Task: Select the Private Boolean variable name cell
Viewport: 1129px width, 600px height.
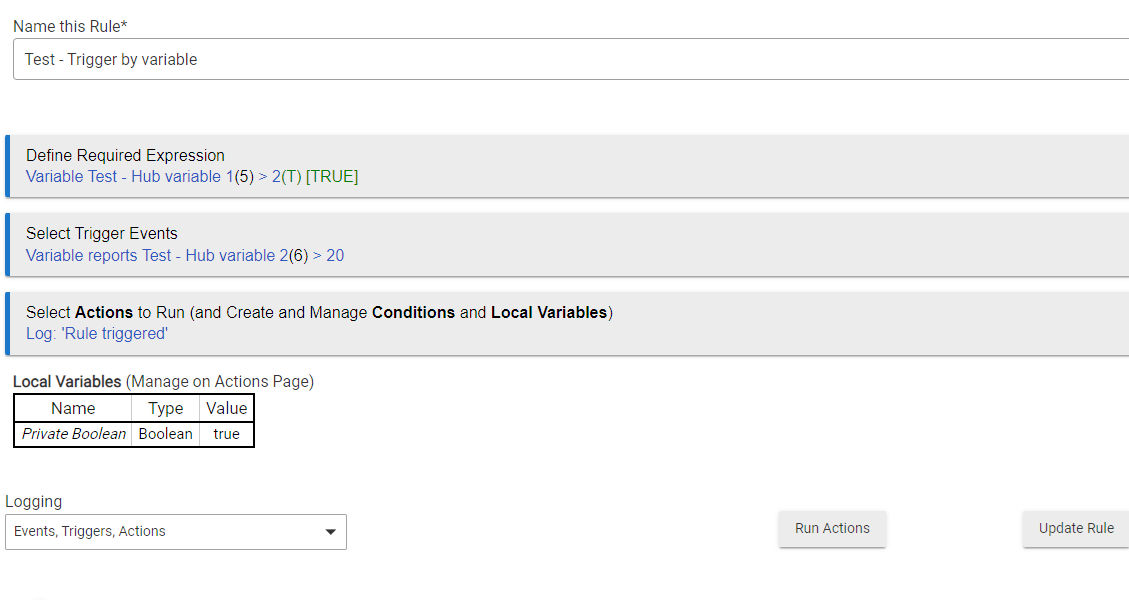Action: [x=74, y=434]
